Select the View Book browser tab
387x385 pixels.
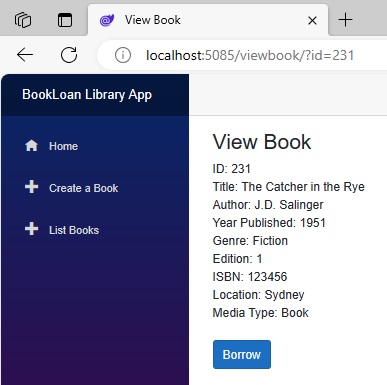point(208,20)
